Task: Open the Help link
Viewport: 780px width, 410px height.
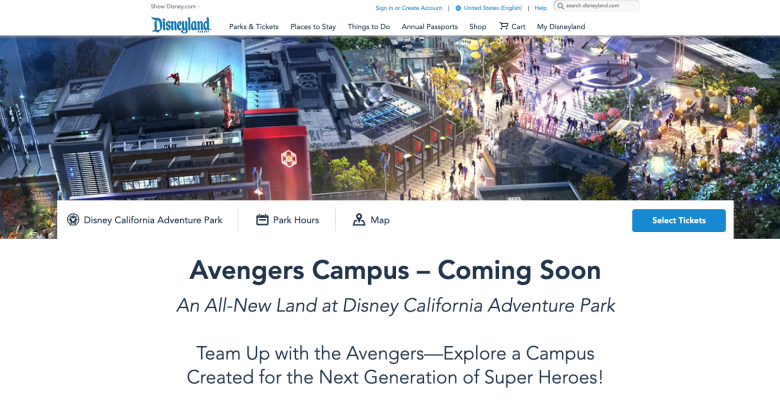Action: [x=541, y=8]
